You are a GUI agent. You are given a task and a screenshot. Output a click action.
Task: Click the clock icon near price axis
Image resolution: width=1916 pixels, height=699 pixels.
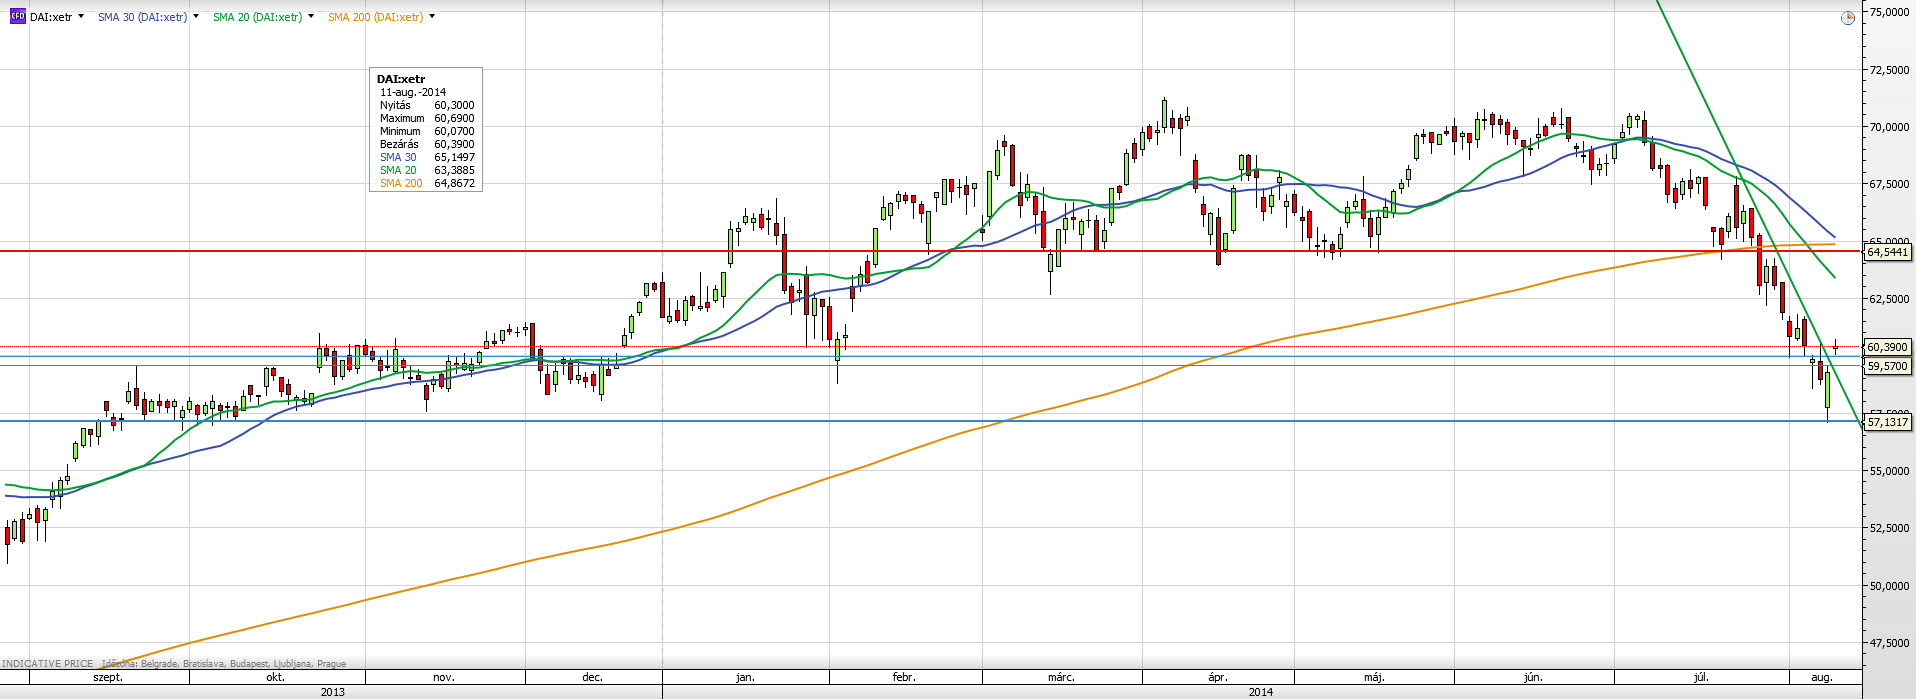[1847, 18]
